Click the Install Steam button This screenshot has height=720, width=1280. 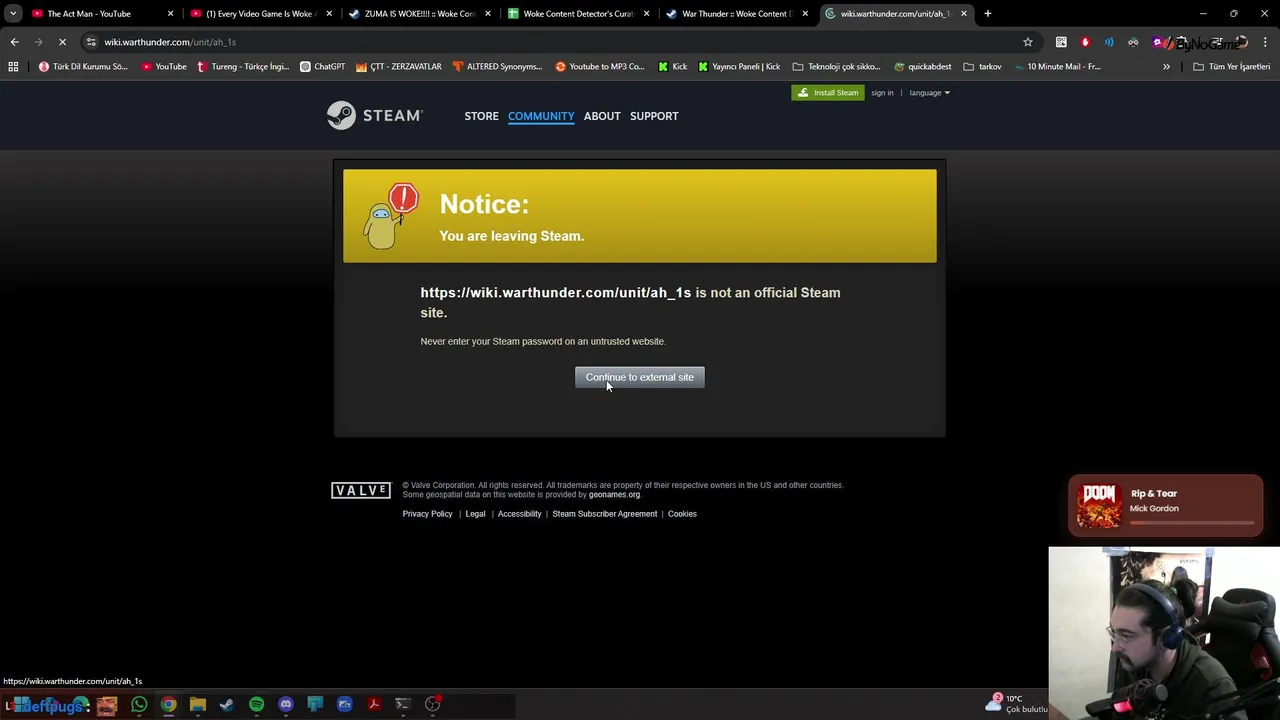(827, 93)
